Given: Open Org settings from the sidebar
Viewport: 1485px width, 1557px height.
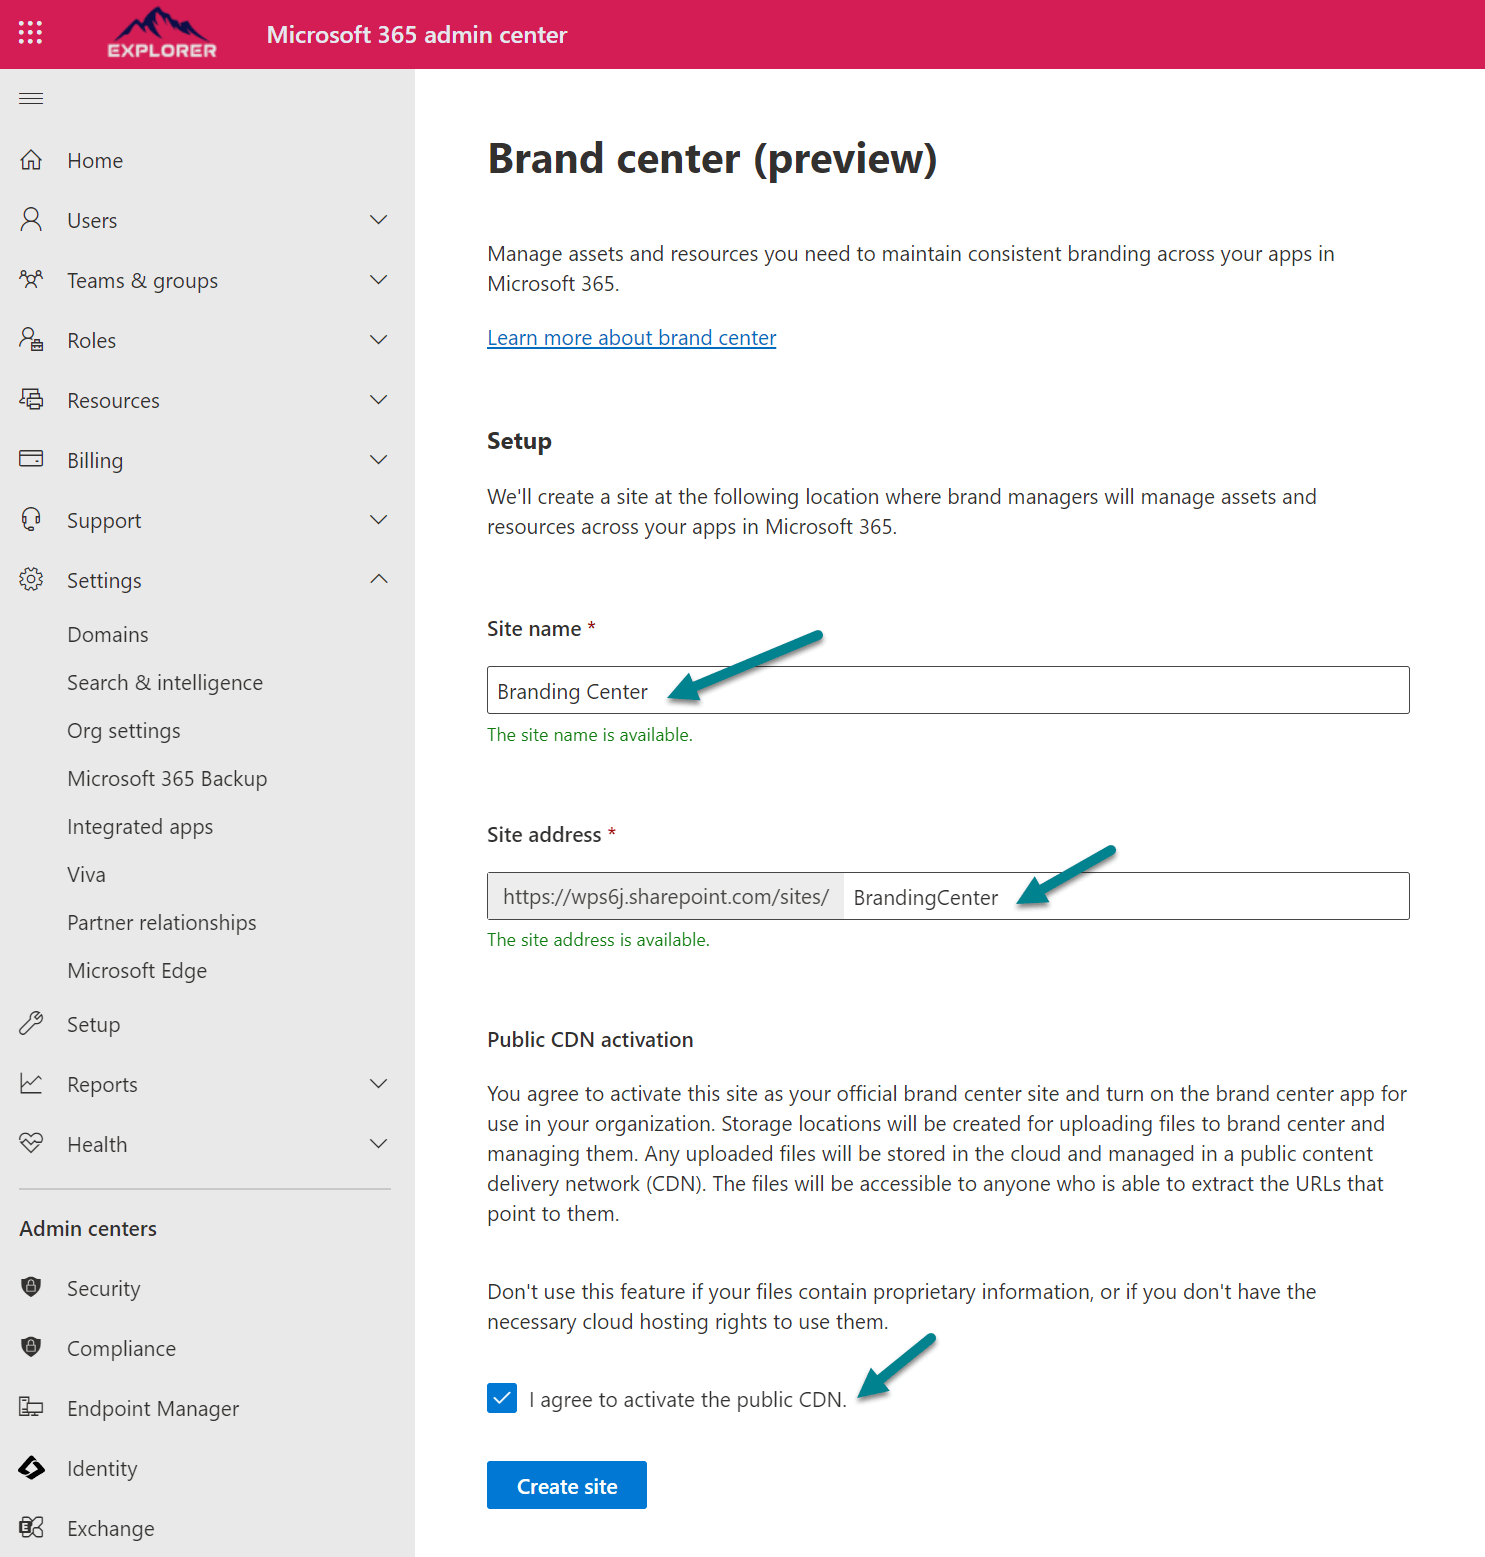Looking at the screenshot, I should 123,730.
